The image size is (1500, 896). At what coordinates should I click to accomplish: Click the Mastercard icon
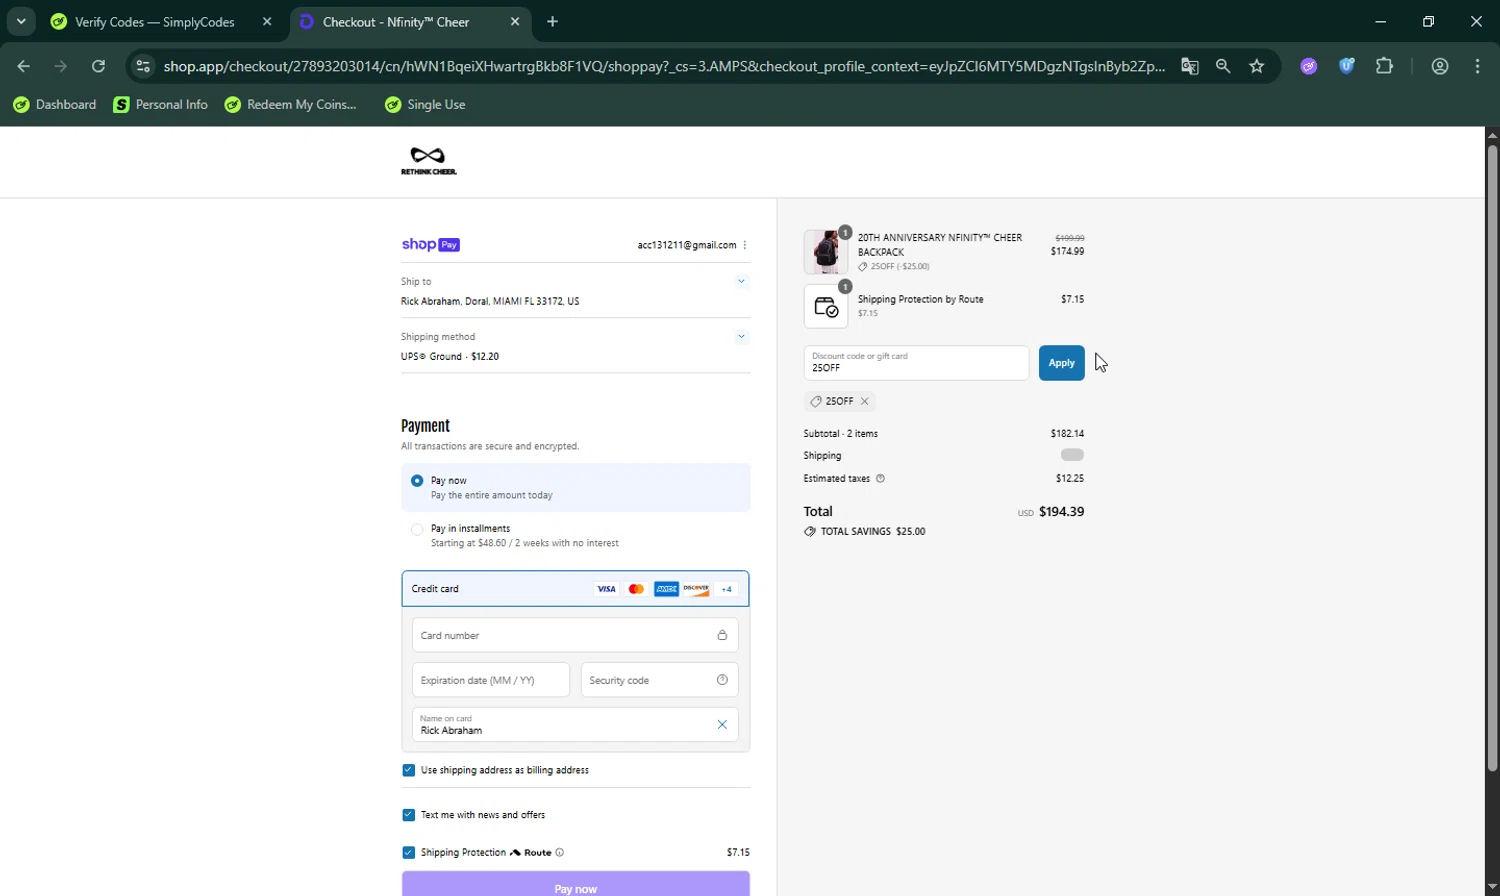636,589
